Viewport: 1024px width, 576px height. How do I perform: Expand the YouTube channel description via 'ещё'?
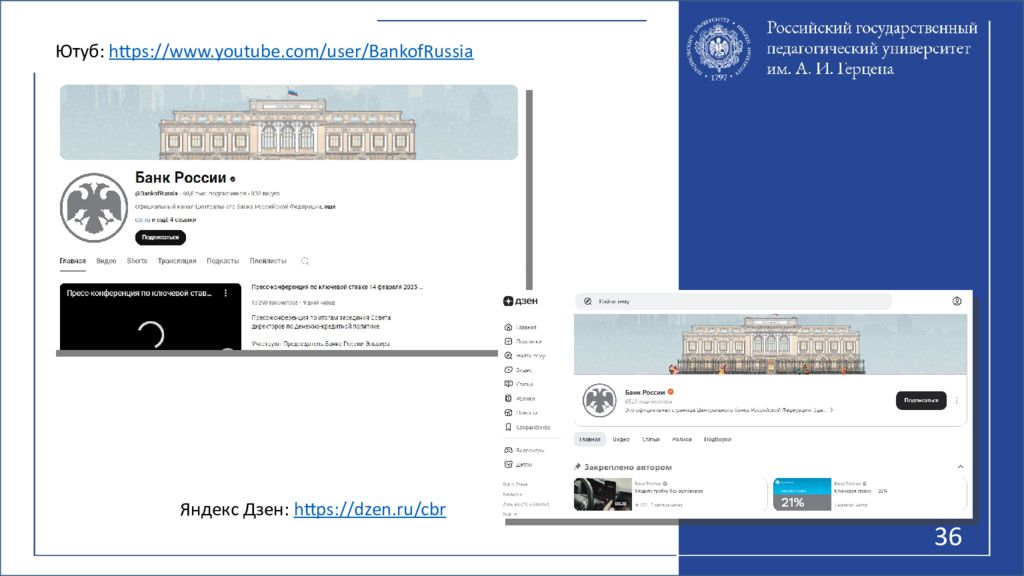pyautogui.click(x=330, y=206)
